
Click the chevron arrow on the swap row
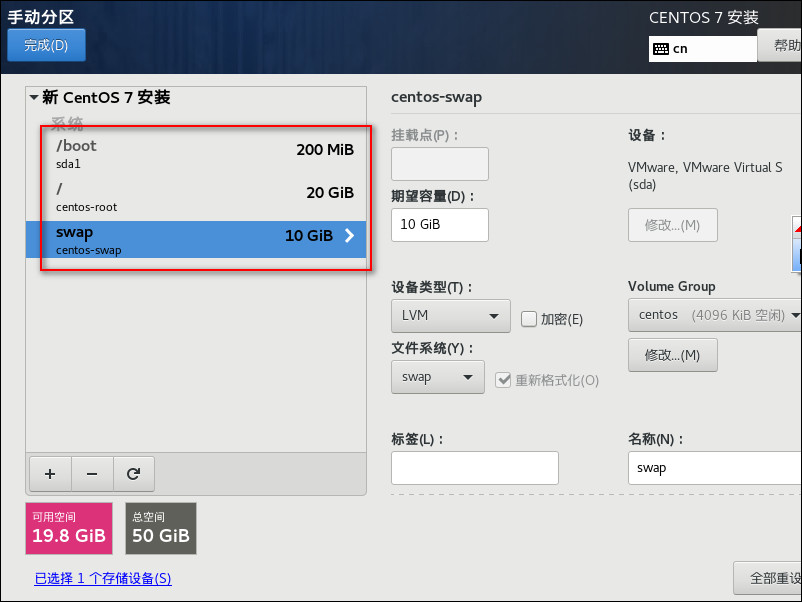349,235
